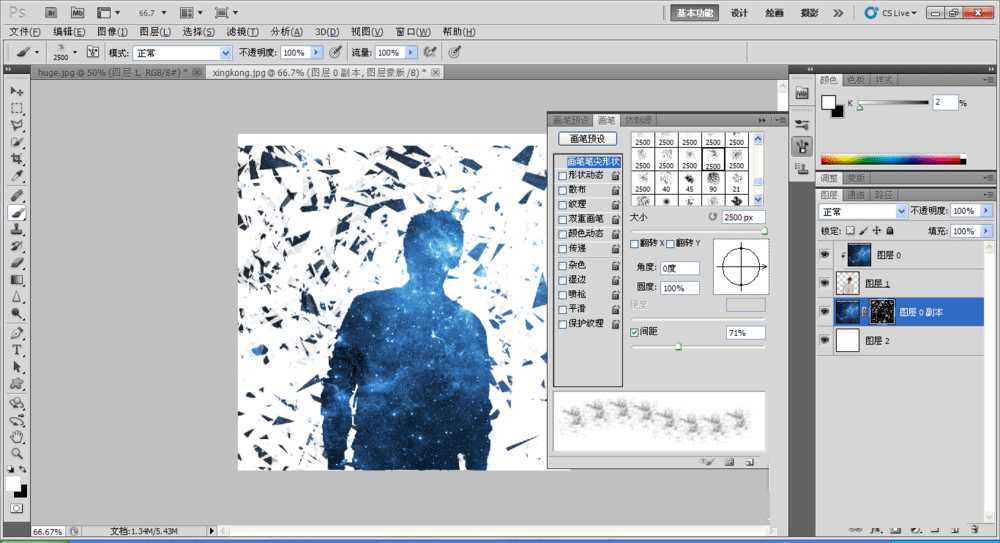Choose the Type (T) tool

(x=17, y=350)
